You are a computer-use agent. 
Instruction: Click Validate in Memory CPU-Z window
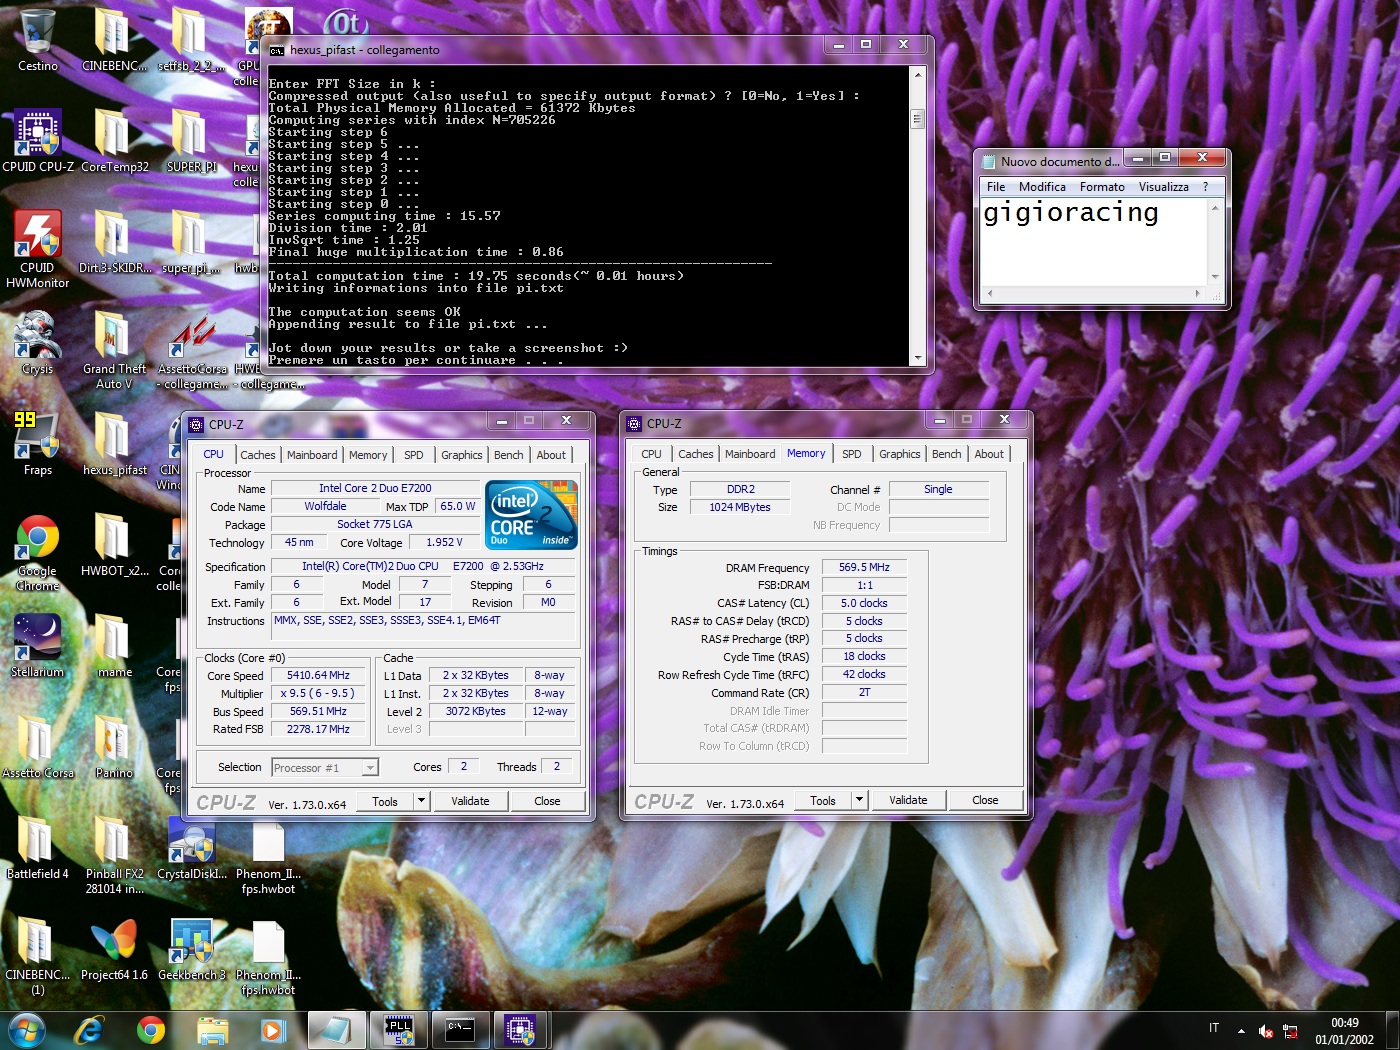(x=908, y=800)
